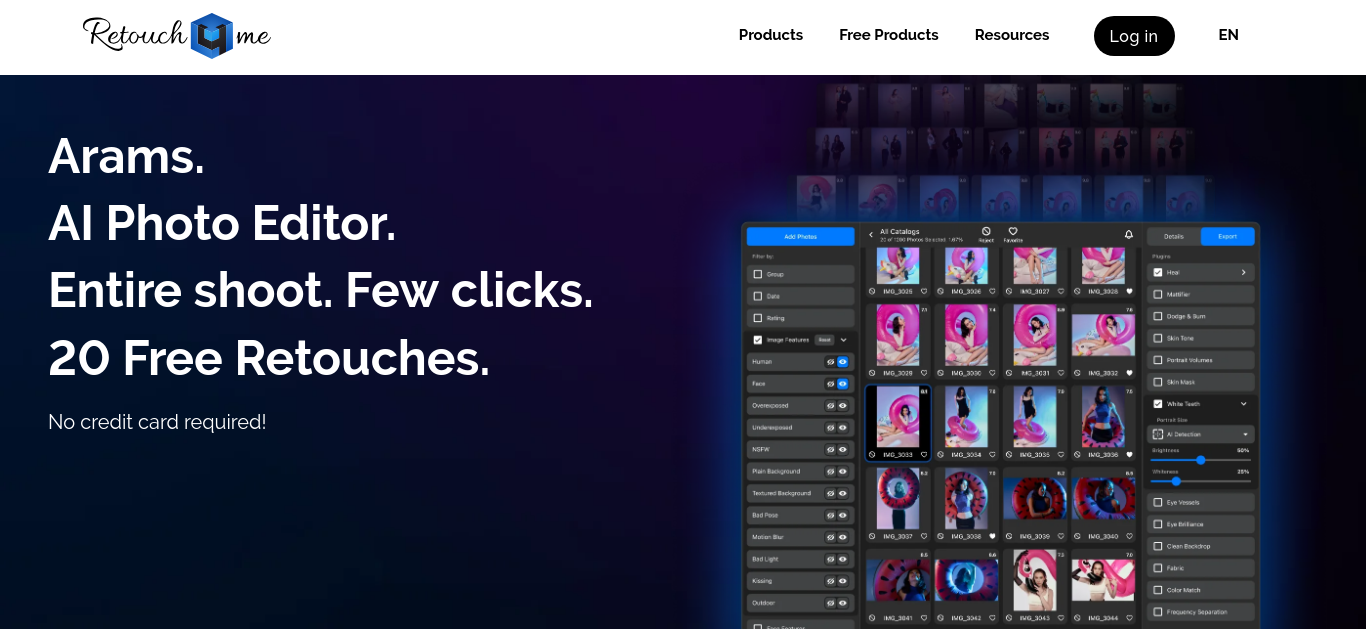Enable the Eye Vessels checkbox
The image size is (1366, 629).
pos(1158,502)
